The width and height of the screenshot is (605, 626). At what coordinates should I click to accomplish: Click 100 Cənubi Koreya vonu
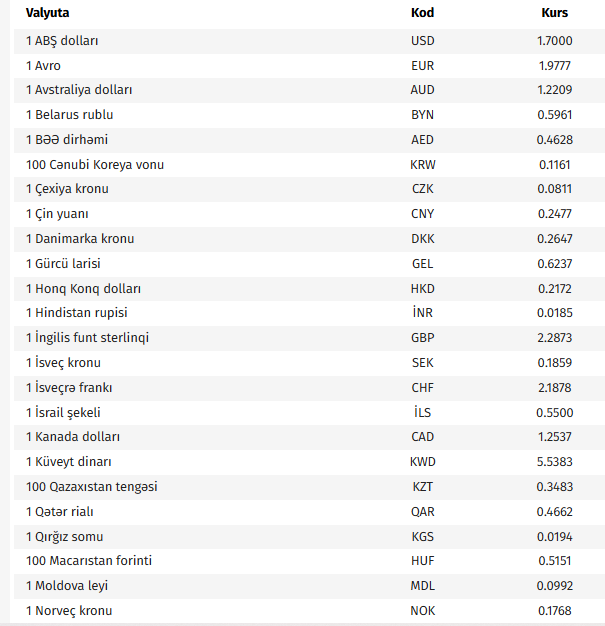(95, 164)
